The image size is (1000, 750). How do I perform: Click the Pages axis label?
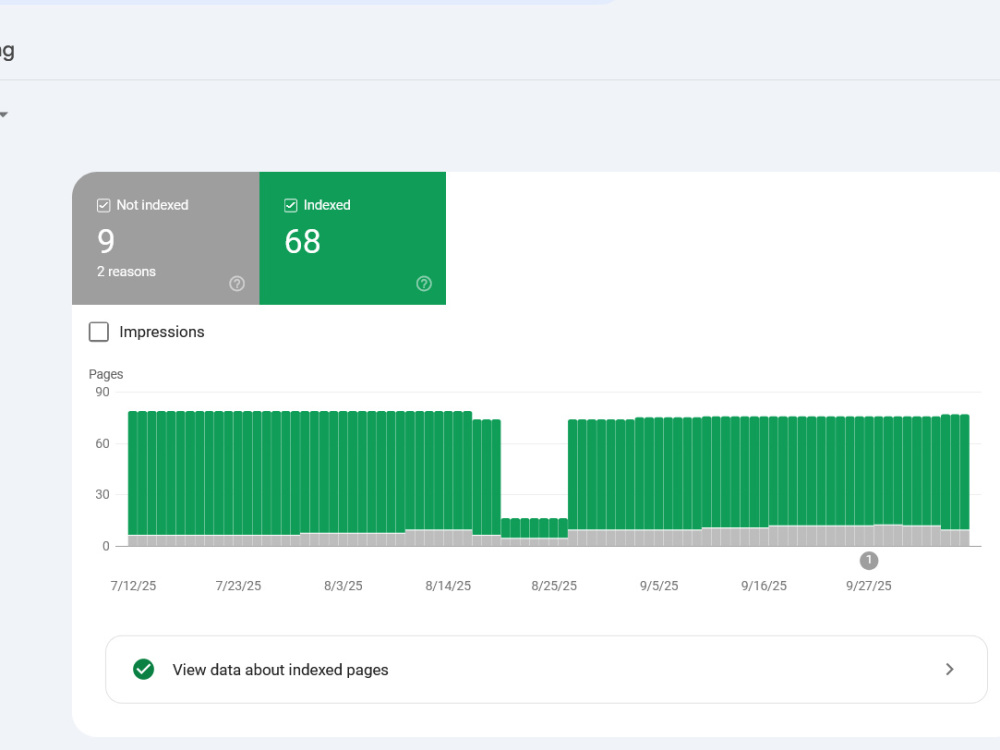106,374
